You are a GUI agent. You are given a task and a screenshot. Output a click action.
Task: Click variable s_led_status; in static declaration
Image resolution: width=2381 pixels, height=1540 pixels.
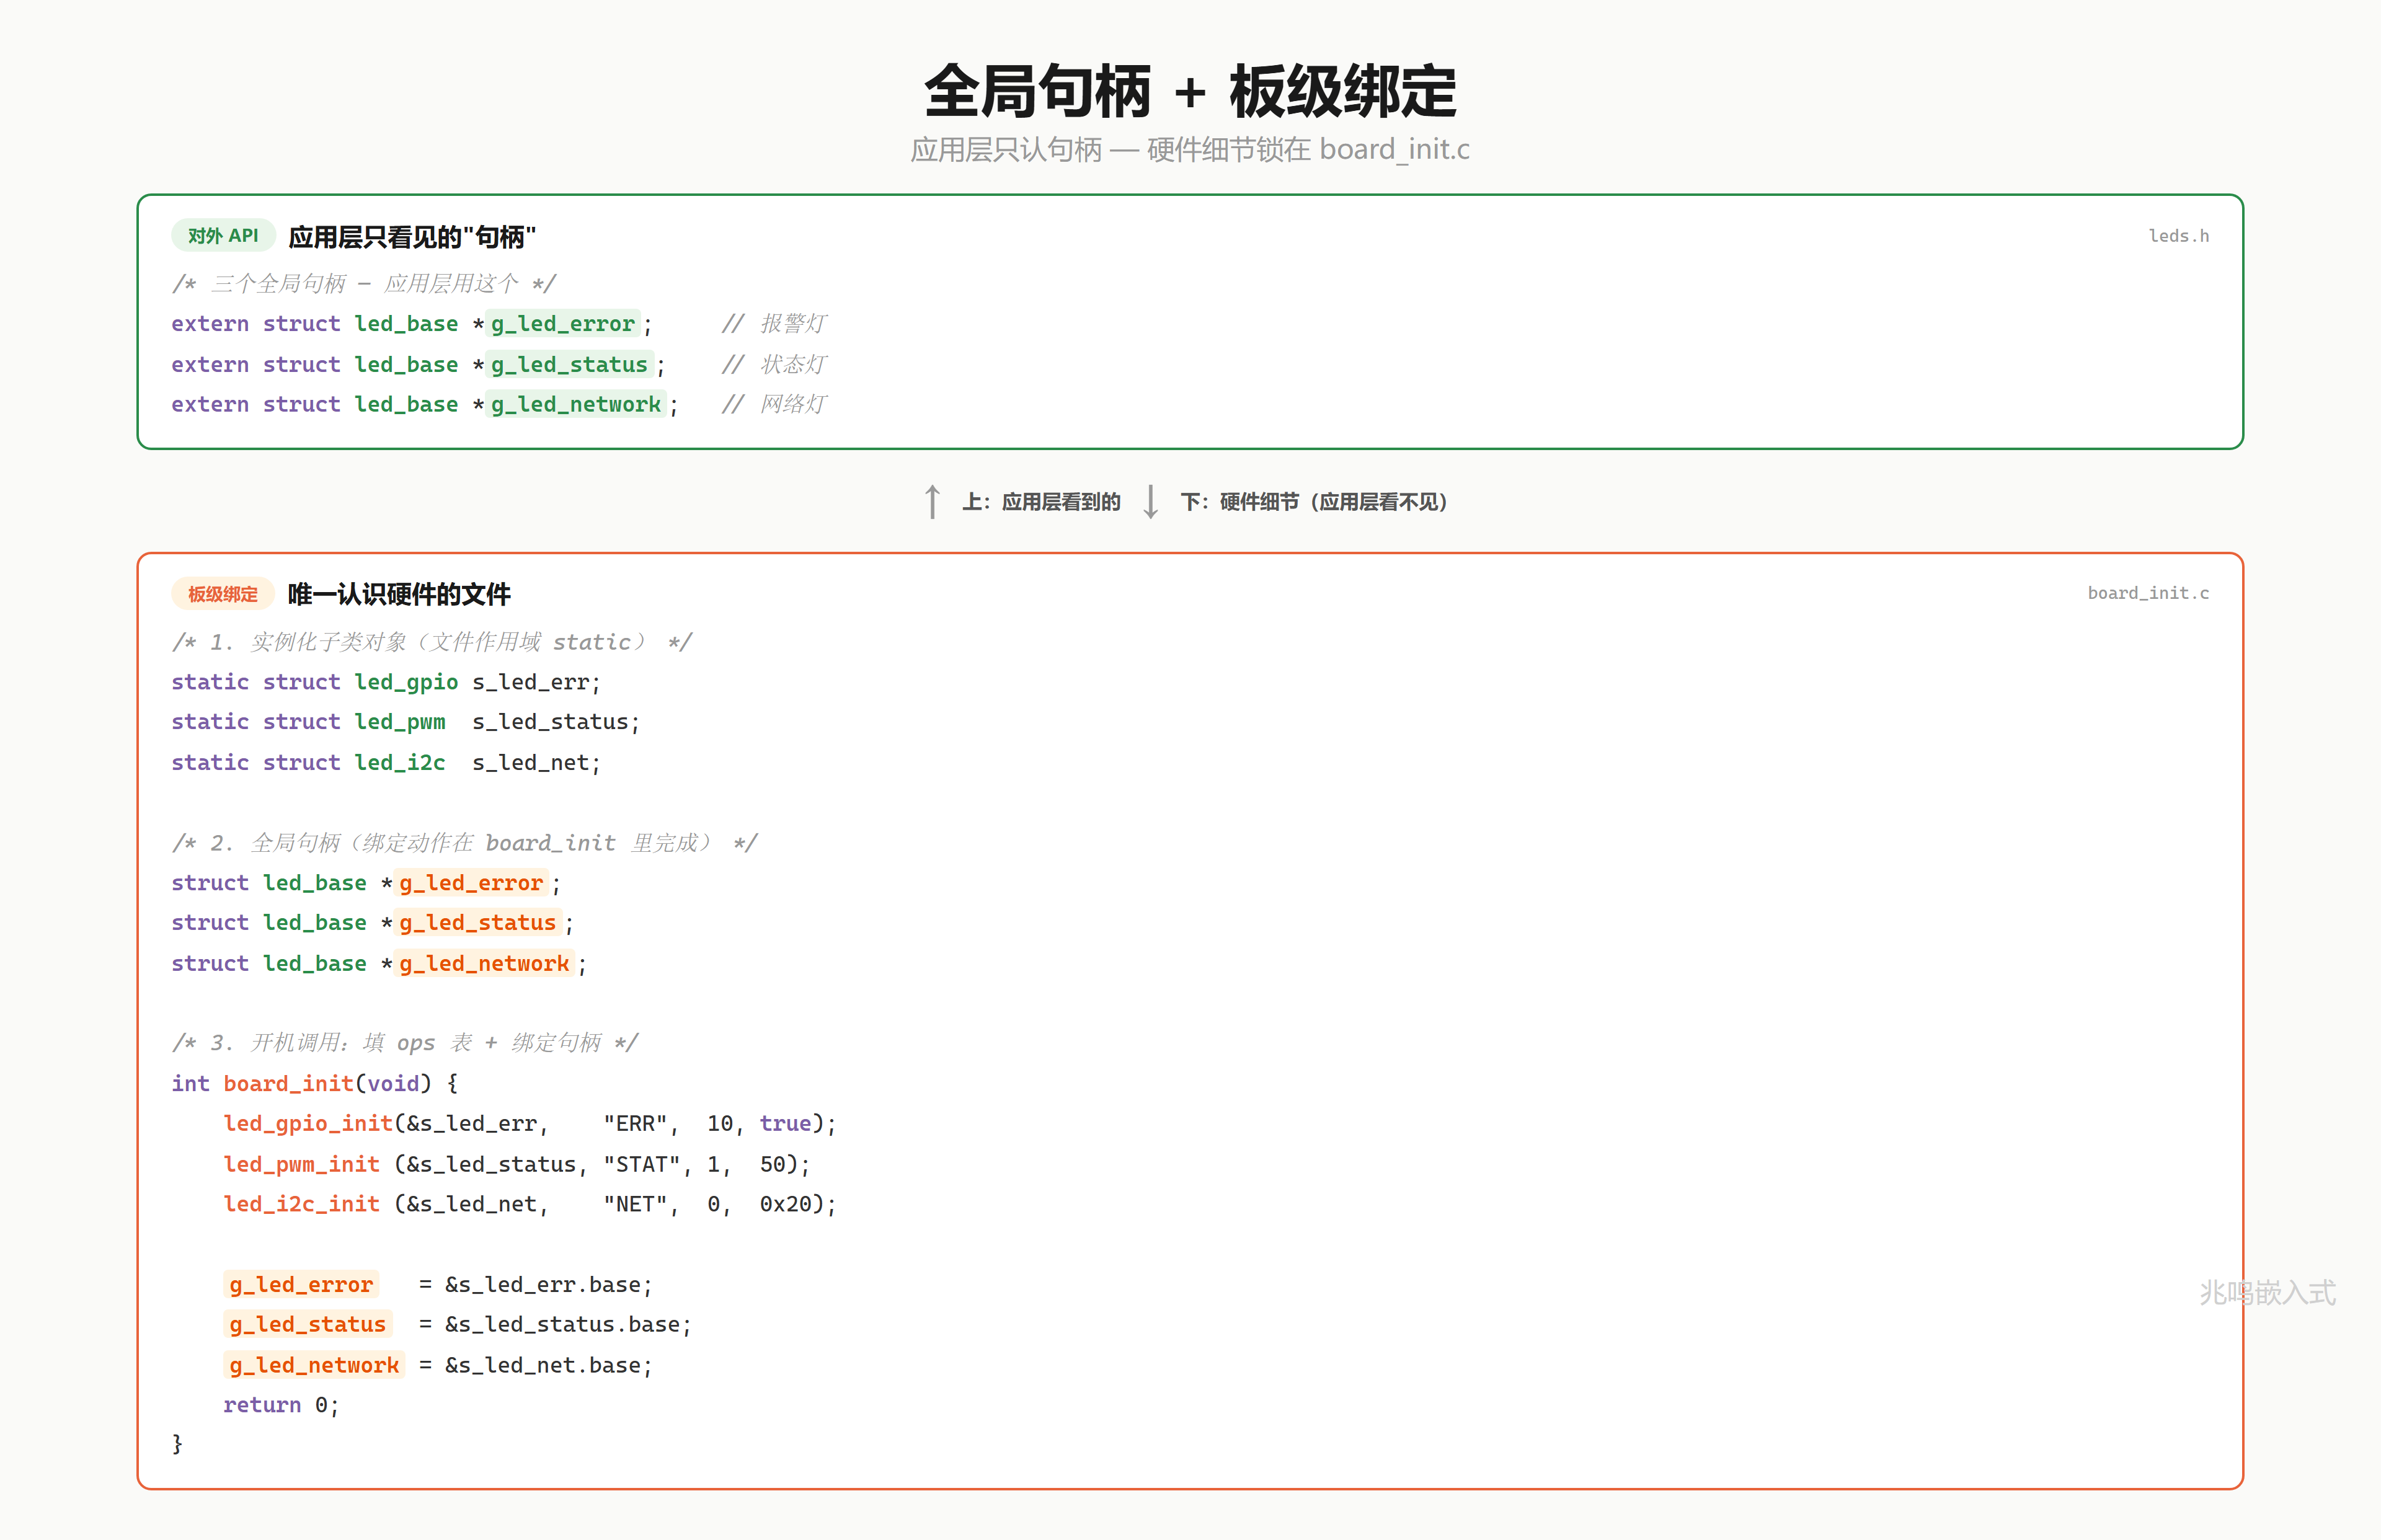(x=556, y=722)
